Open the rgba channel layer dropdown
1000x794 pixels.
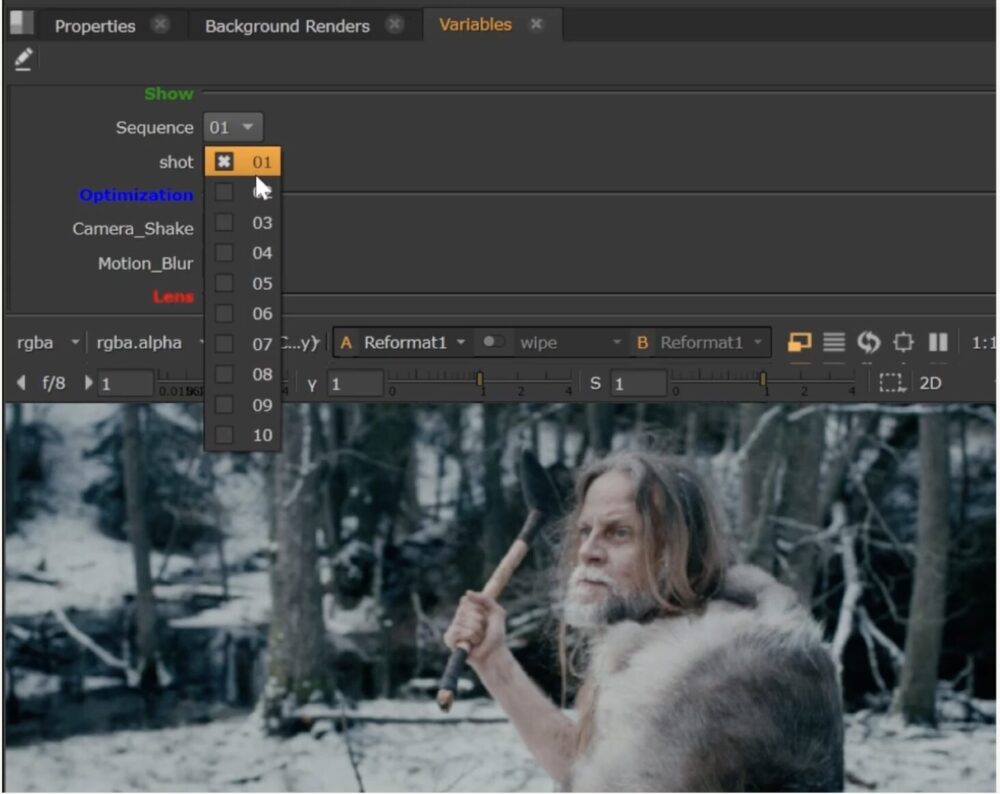48,342
